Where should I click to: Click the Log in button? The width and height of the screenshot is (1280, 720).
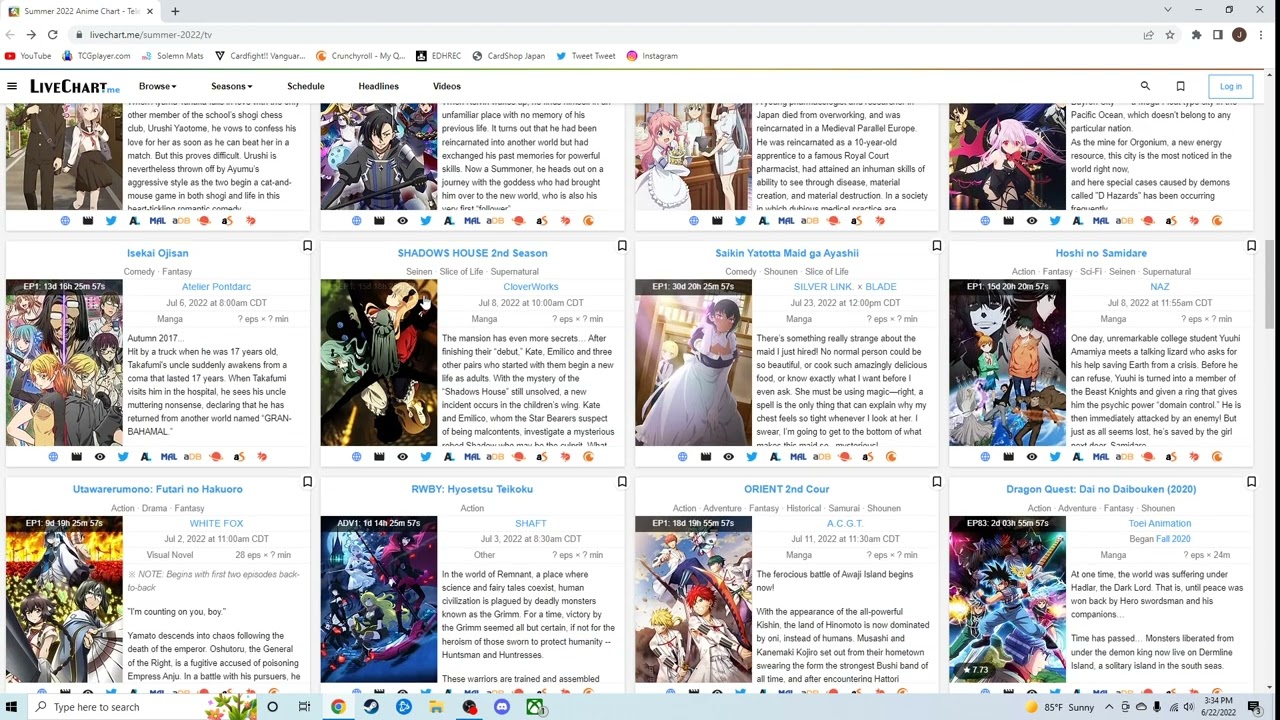coord(1230,86)
